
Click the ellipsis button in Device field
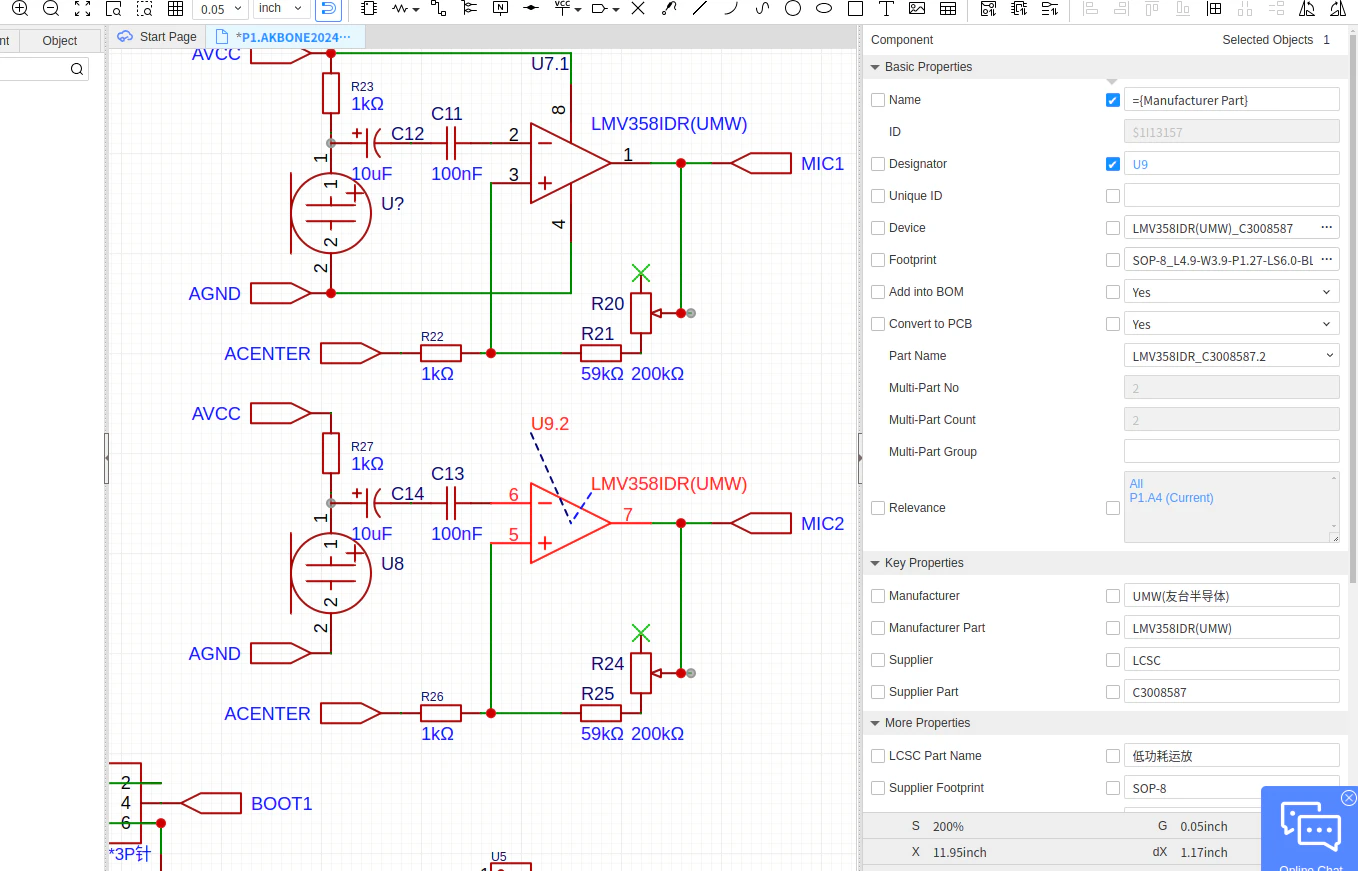(1327, 228)
